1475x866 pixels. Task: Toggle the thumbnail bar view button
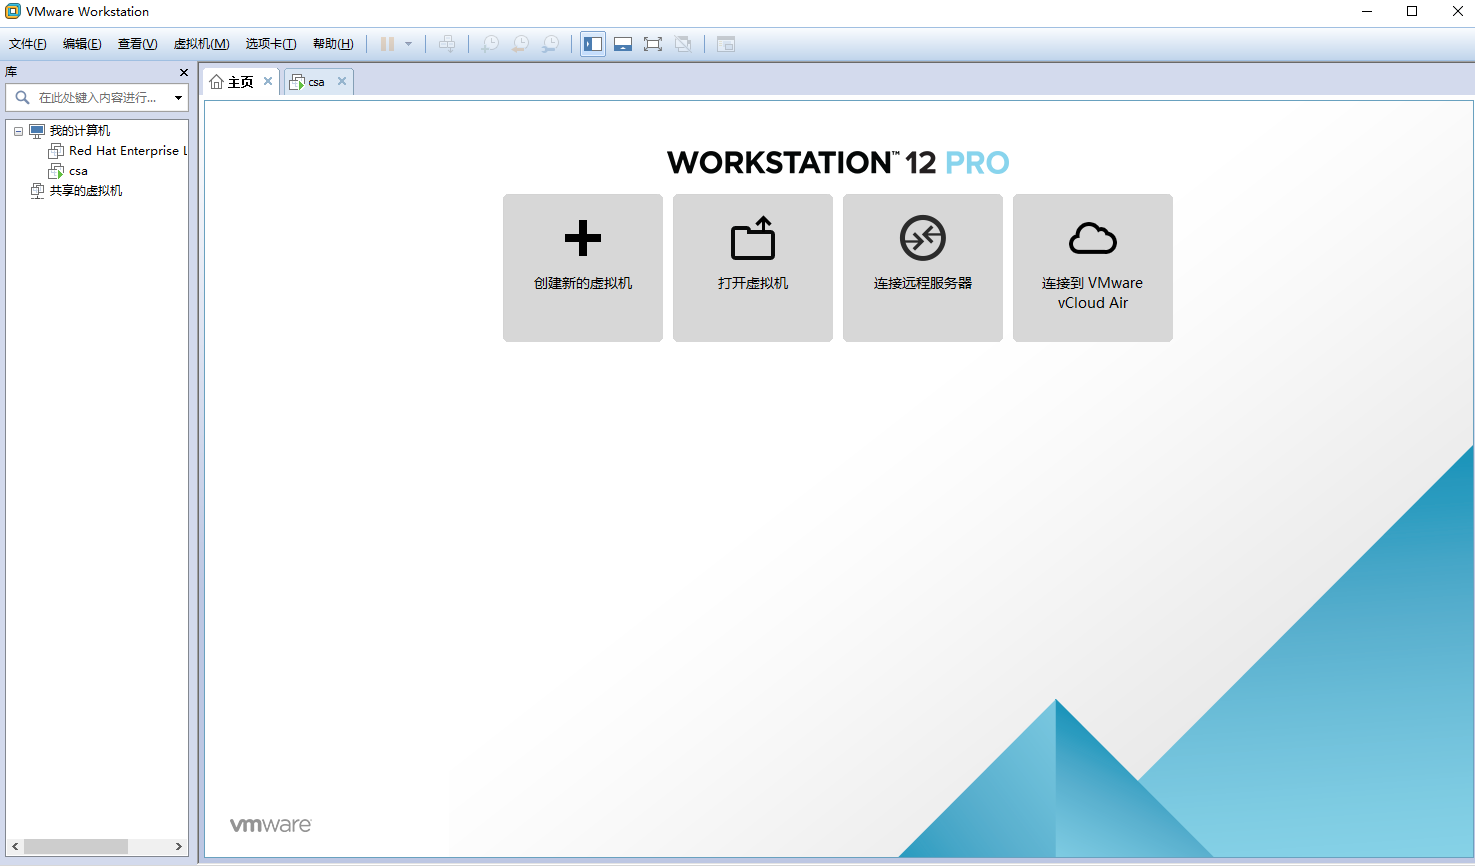[x=623, y=44]
